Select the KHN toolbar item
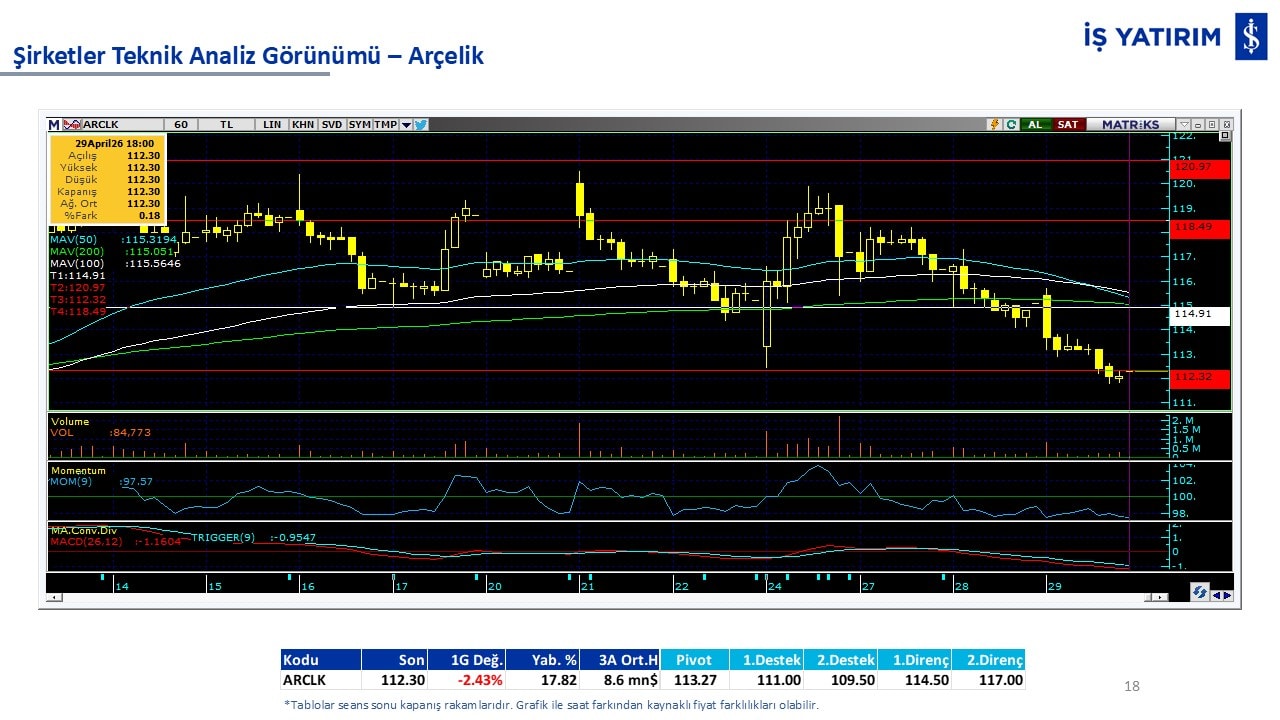This screenshot has width=1280, height=720. click(302, 125)
